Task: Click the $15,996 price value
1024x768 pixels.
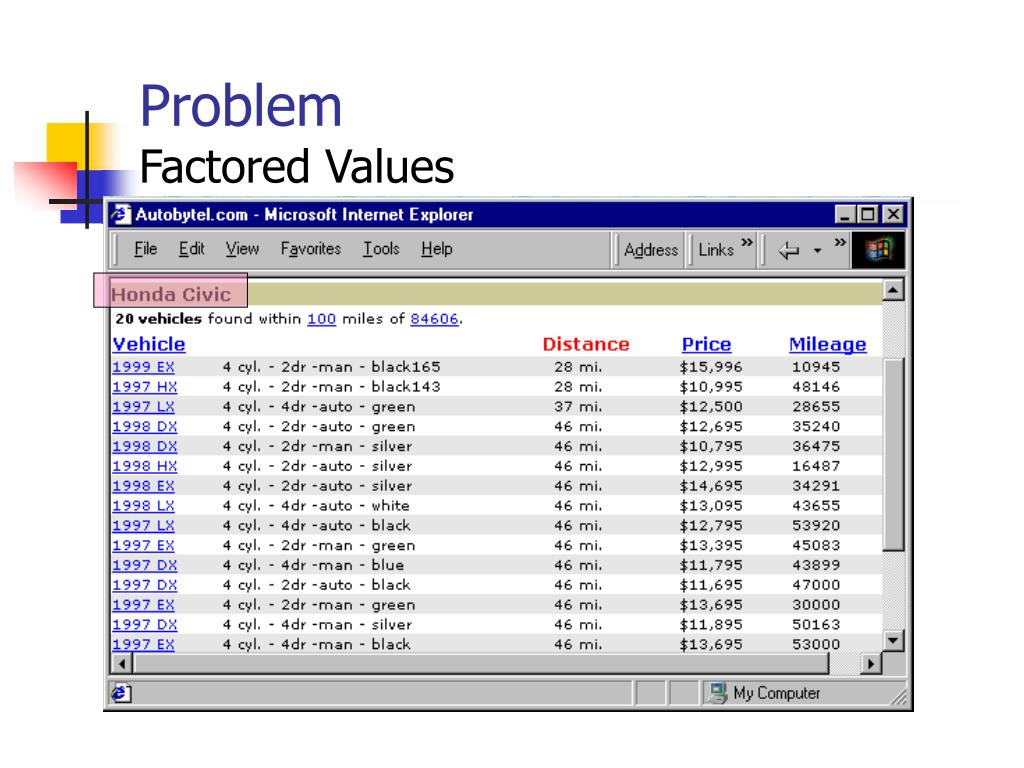Action: coord(711,367)
